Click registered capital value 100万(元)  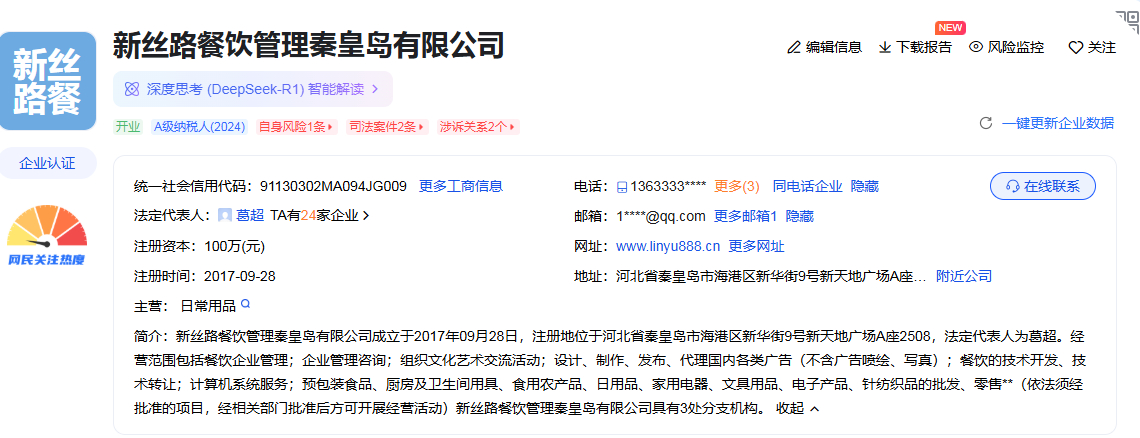pyautogui.click(x=235, y=246)
